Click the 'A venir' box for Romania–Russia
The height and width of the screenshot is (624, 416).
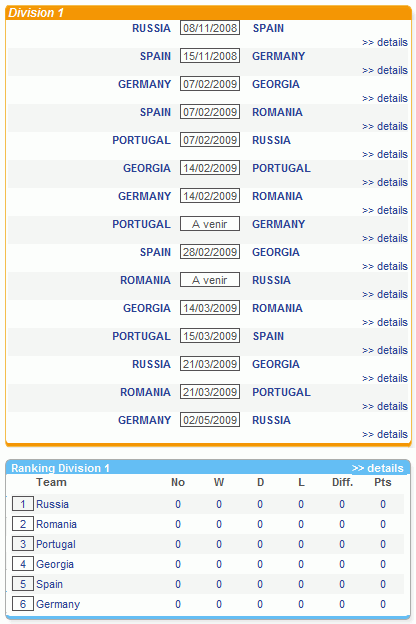coord(210,280)
